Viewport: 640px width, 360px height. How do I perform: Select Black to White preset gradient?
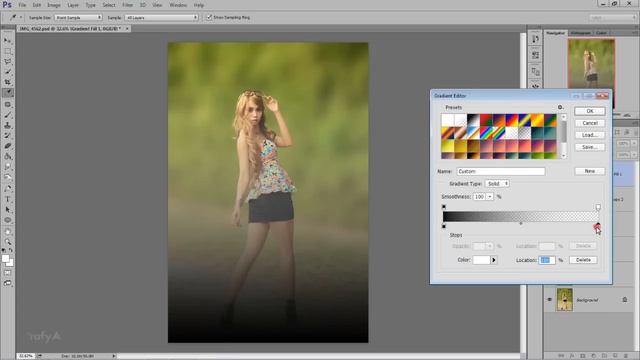pos(473,120)
